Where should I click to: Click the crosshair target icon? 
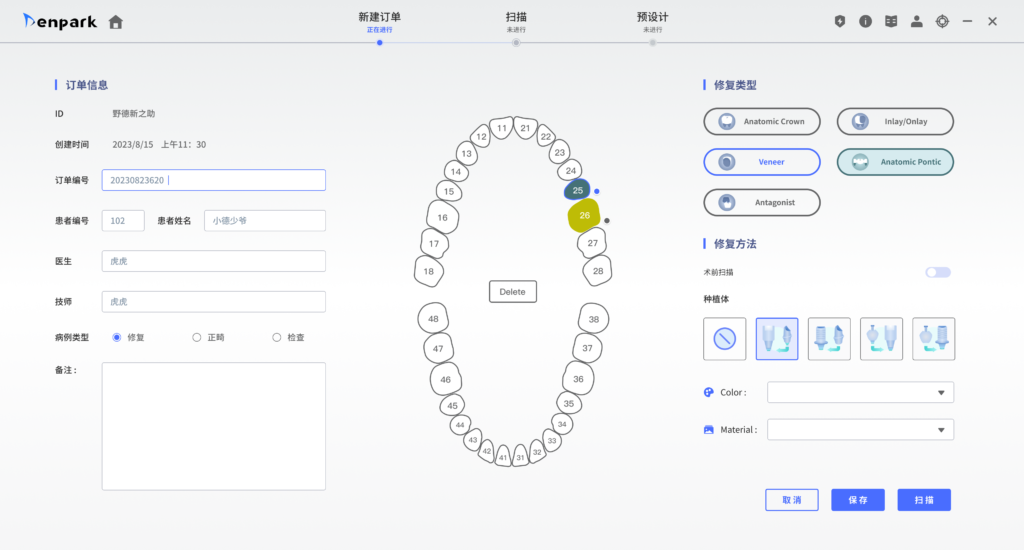(942, 21)
